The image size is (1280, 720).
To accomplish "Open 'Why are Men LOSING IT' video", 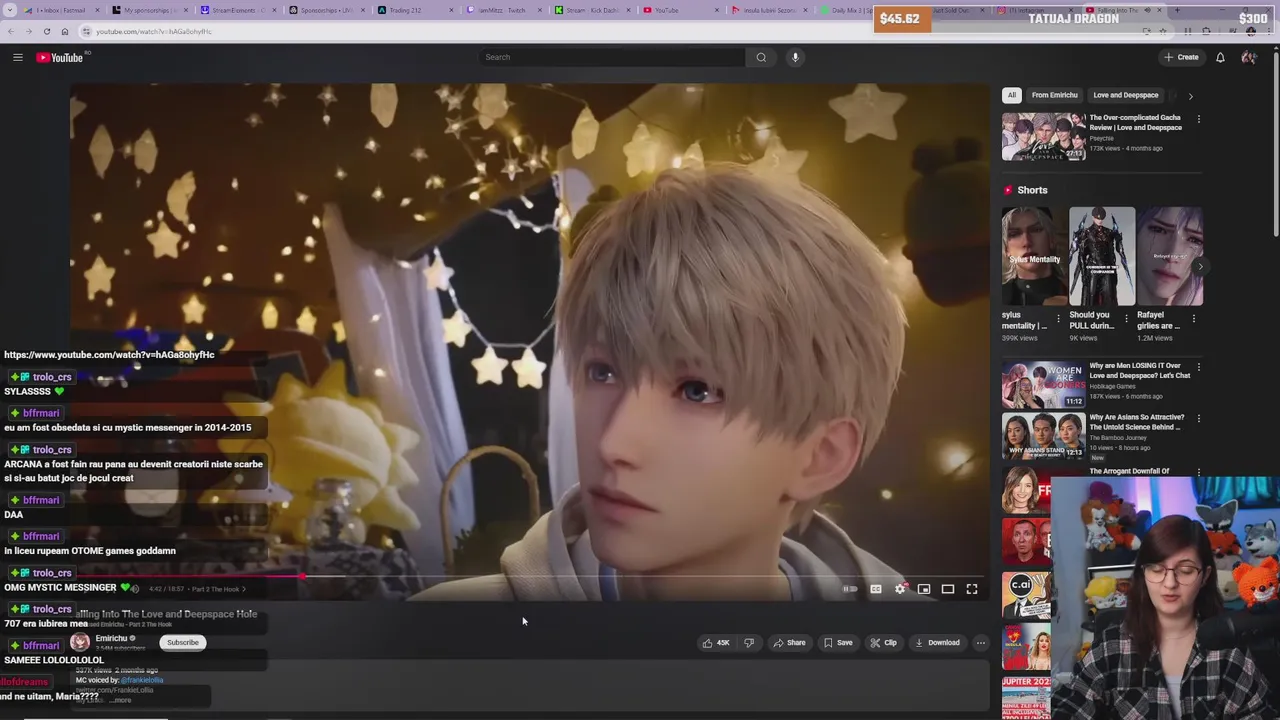I will click(1044, 385).
